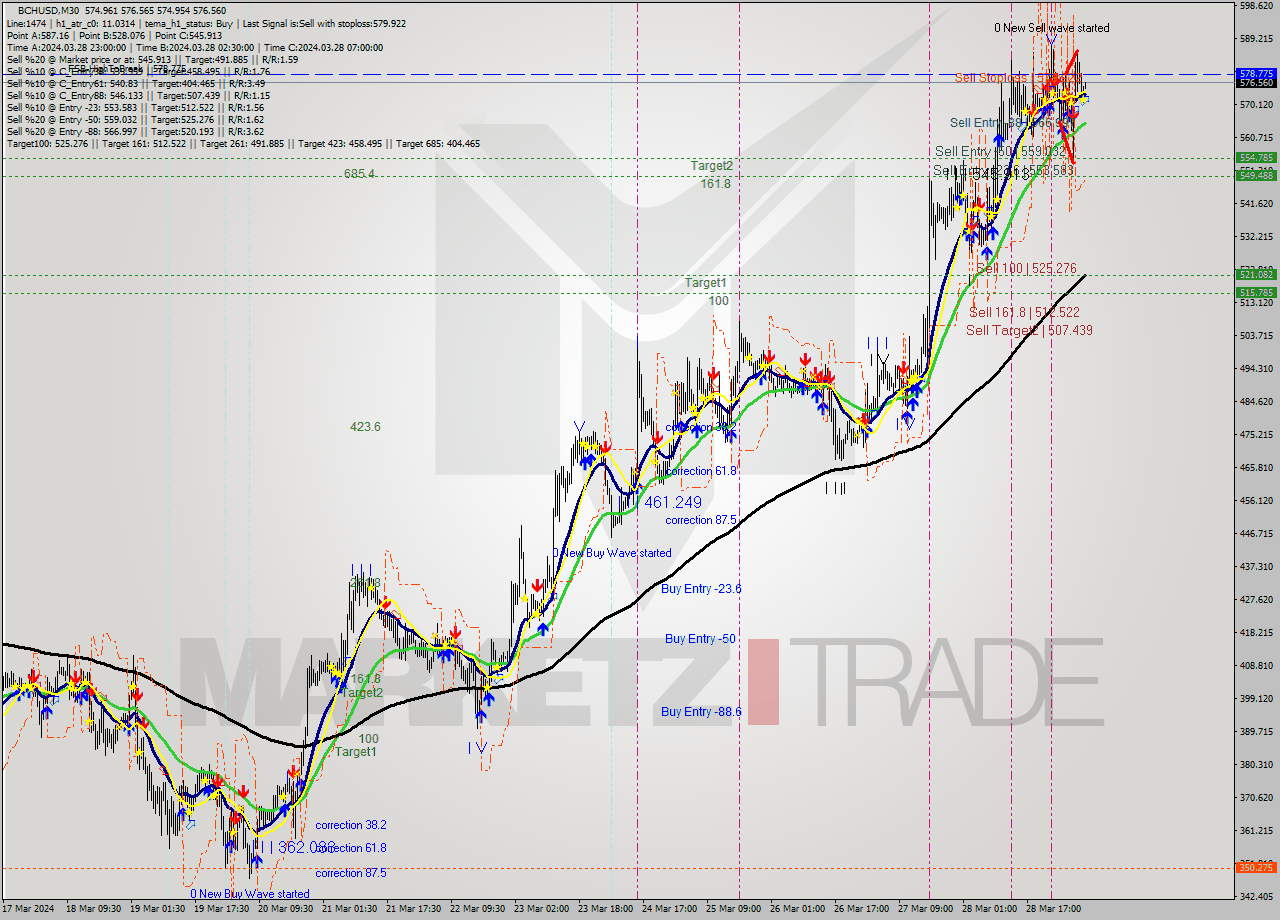This screenshot has height=920, width=1280.
Task: Click '28 Mar 17:00' on time axis
Action: (1053, 909)
